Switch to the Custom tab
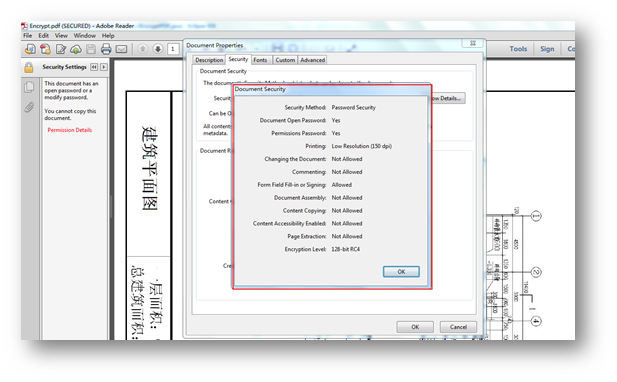This screenshot has height=382, width=617. click(285, 60)
